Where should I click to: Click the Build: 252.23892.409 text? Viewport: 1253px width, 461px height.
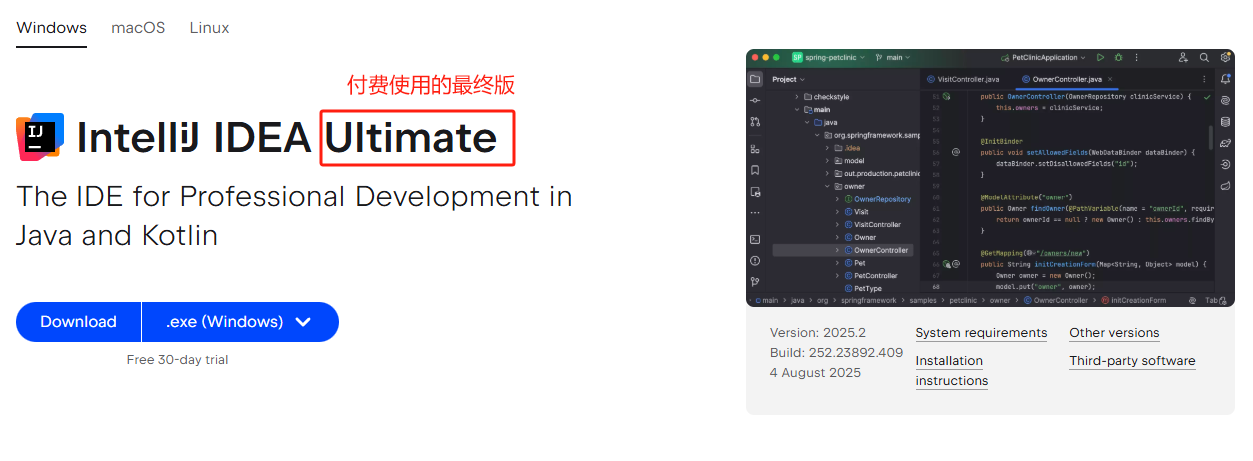click(836, 353)
